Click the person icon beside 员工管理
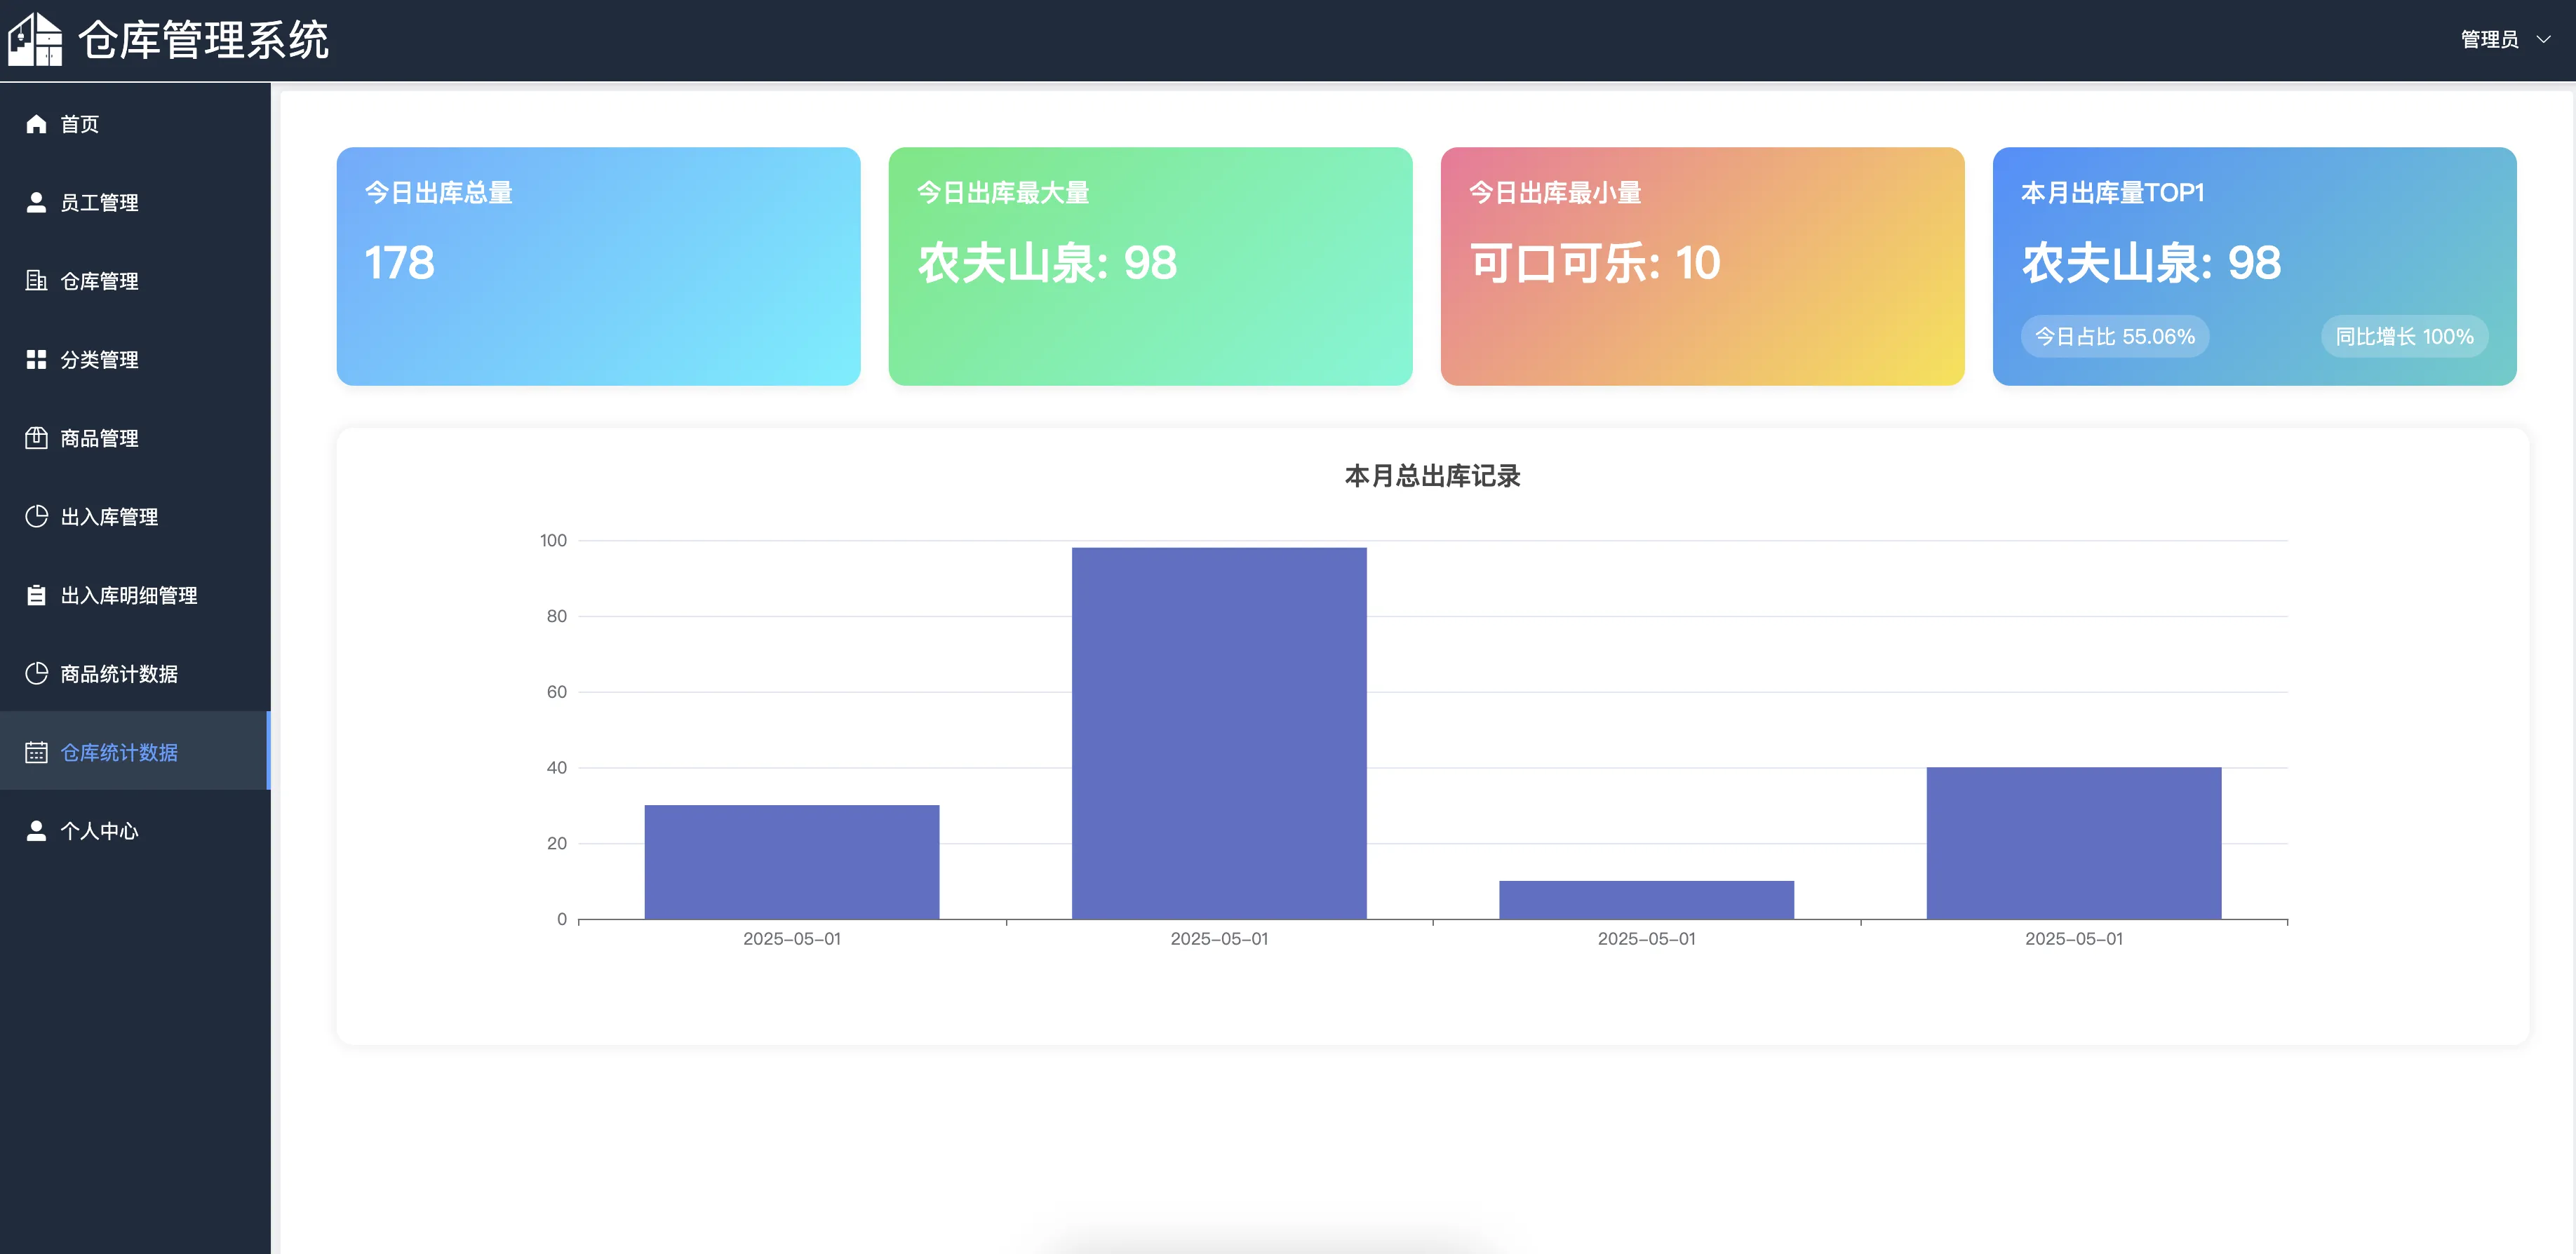This screenshot has height=1254, width=2576. click(x=36, y=203)
